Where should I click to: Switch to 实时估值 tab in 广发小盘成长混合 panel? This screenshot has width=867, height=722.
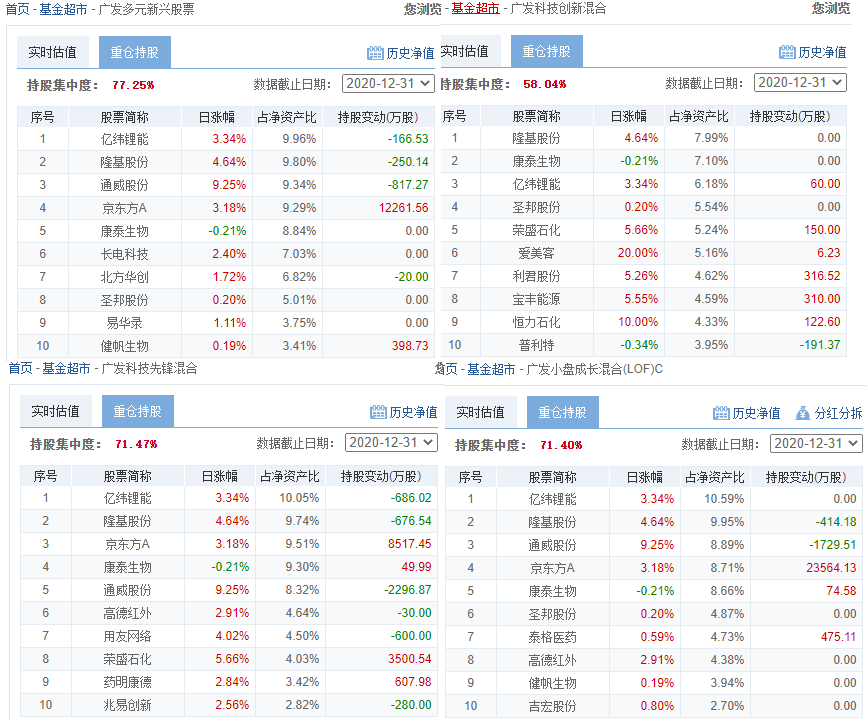pyautogui.click(x=480, y=412)
